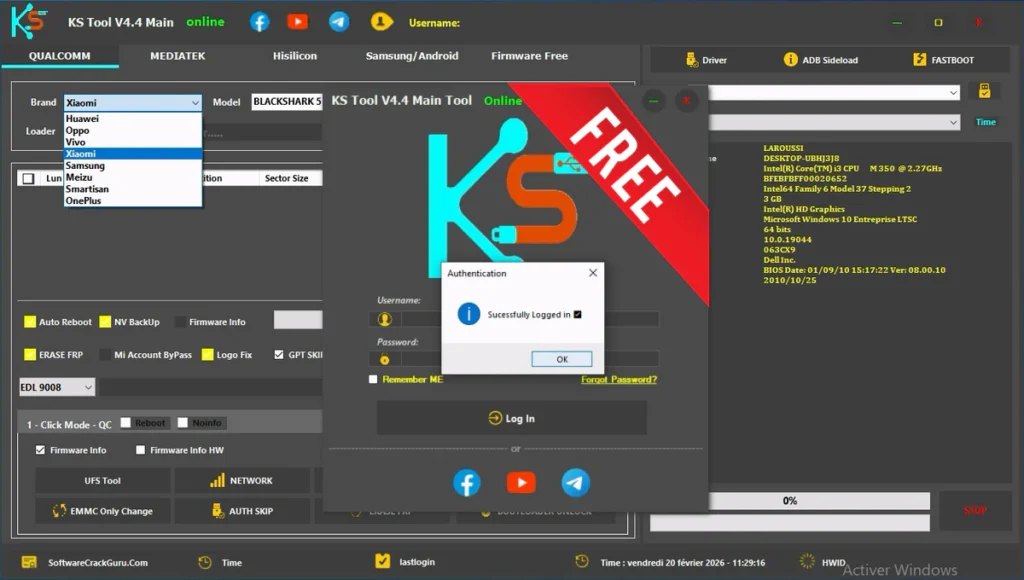Image resolution: width=1024 pixels, height=580 pixels.
Task: Enable the ERASE FRP checkbox
Action: 30,355
